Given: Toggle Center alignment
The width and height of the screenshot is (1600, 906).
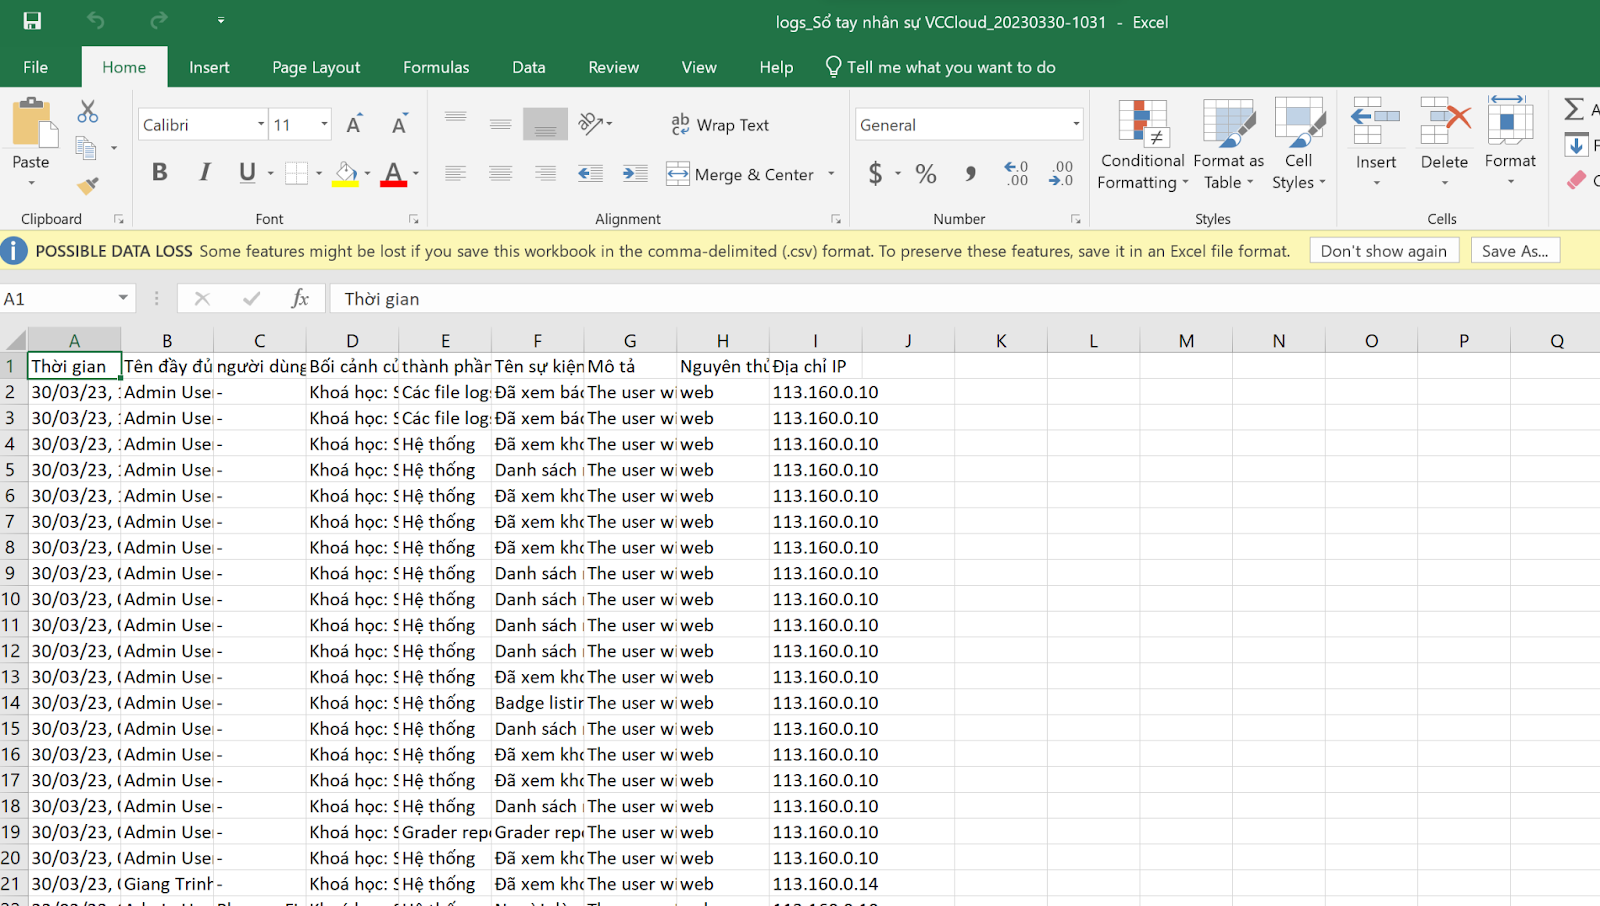Looking at the screenshot, I should [x=501, y=174].
